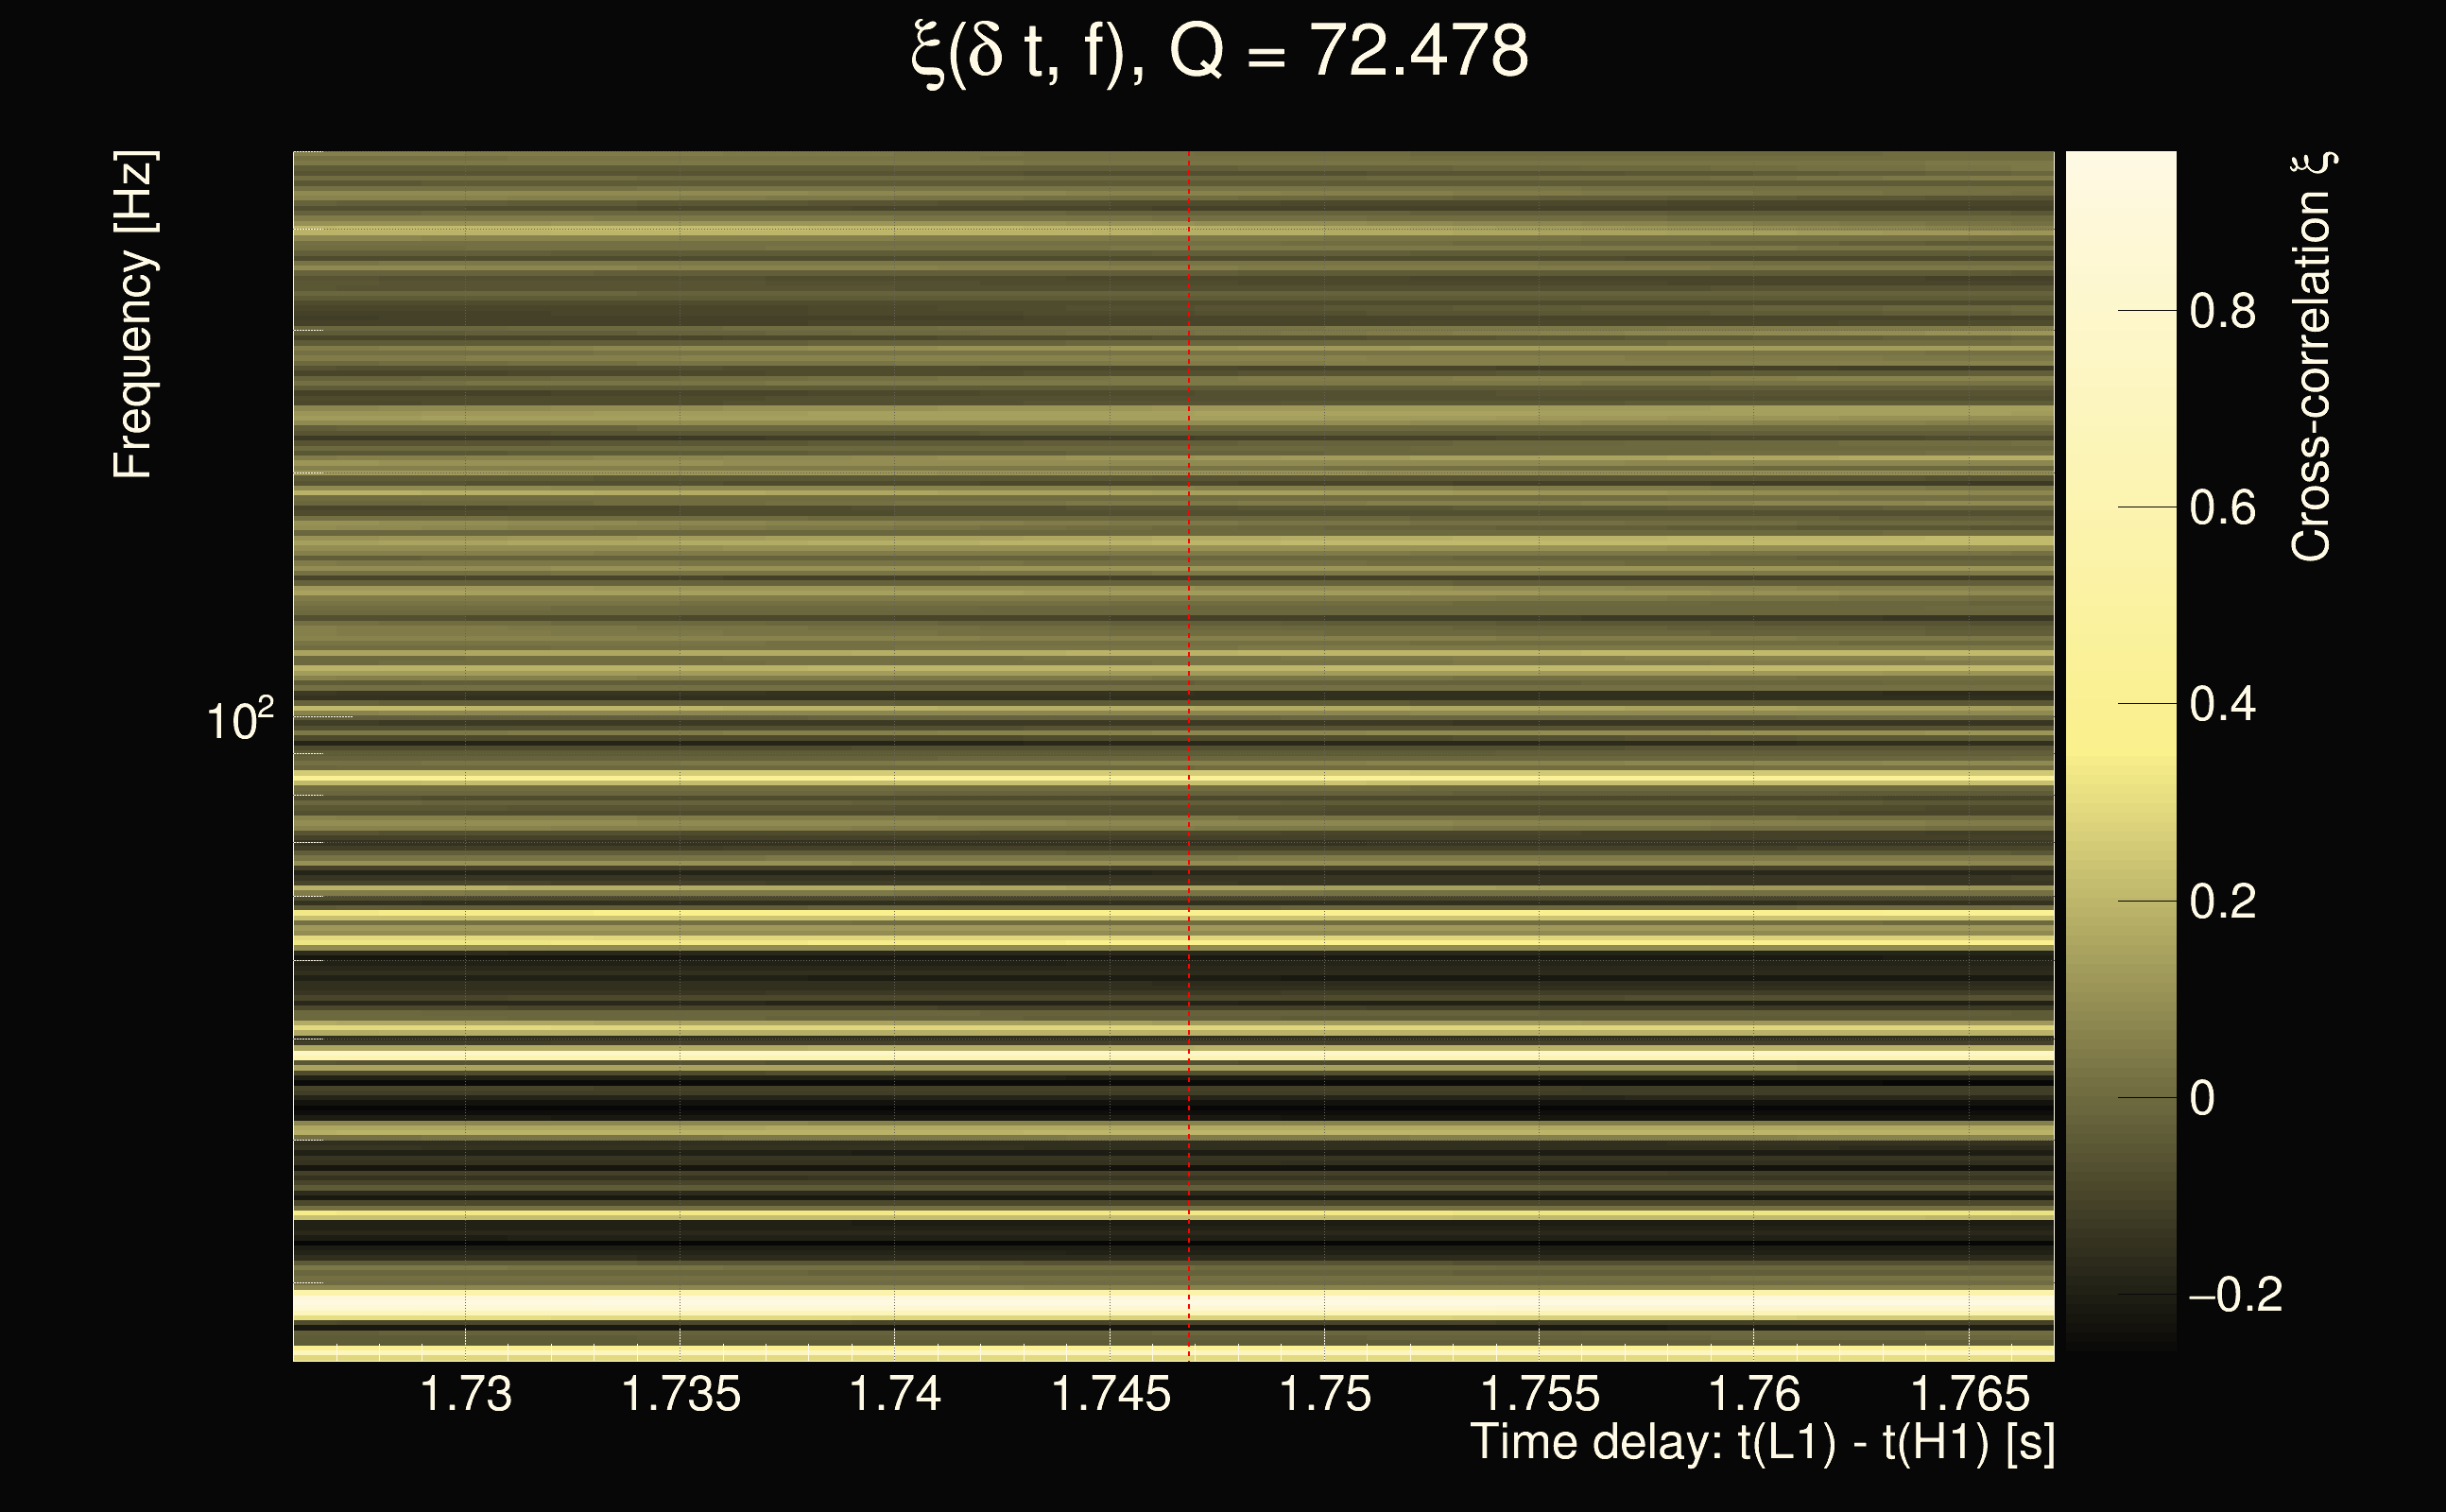Select the 1.765 x-axis tick label
This screenshot has height=1512, width=2446.
(1969, 1394)
